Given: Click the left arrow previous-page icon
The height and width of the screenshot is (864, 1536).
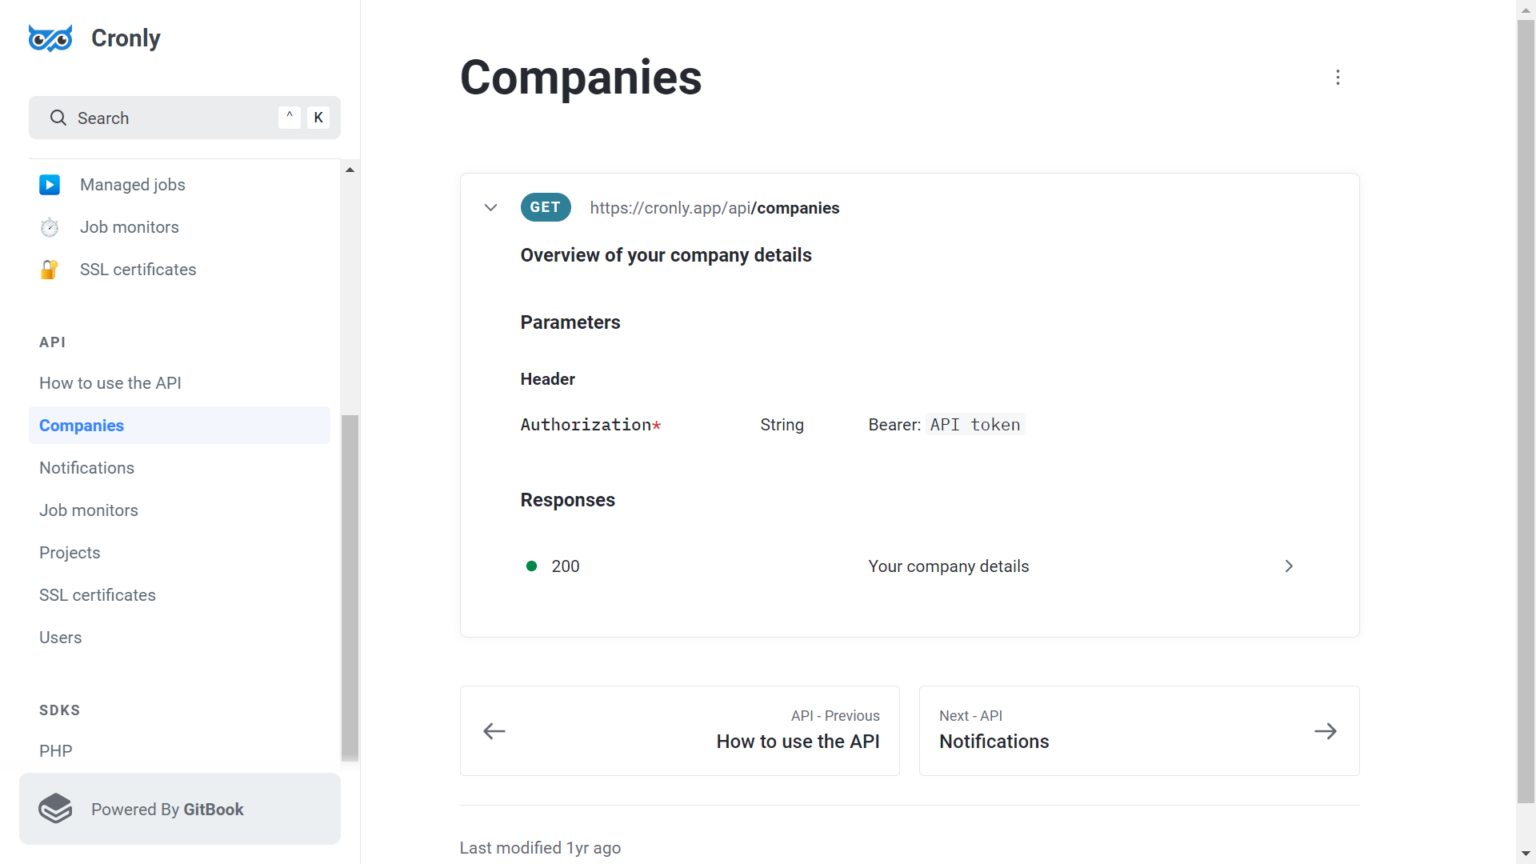Looking at the screenshot, I should [x=494, y=731].
